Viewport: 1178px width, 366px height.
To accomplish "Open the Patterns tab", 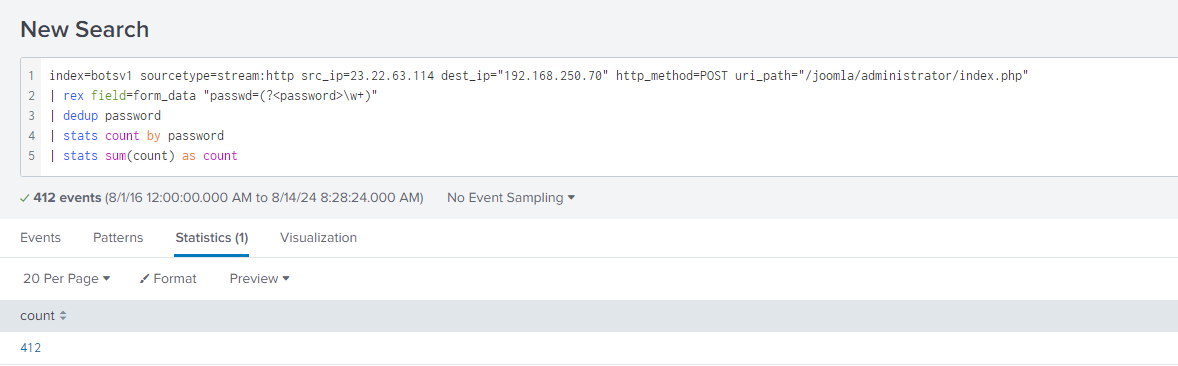I will pyautogui.click(x=118, y=237).
